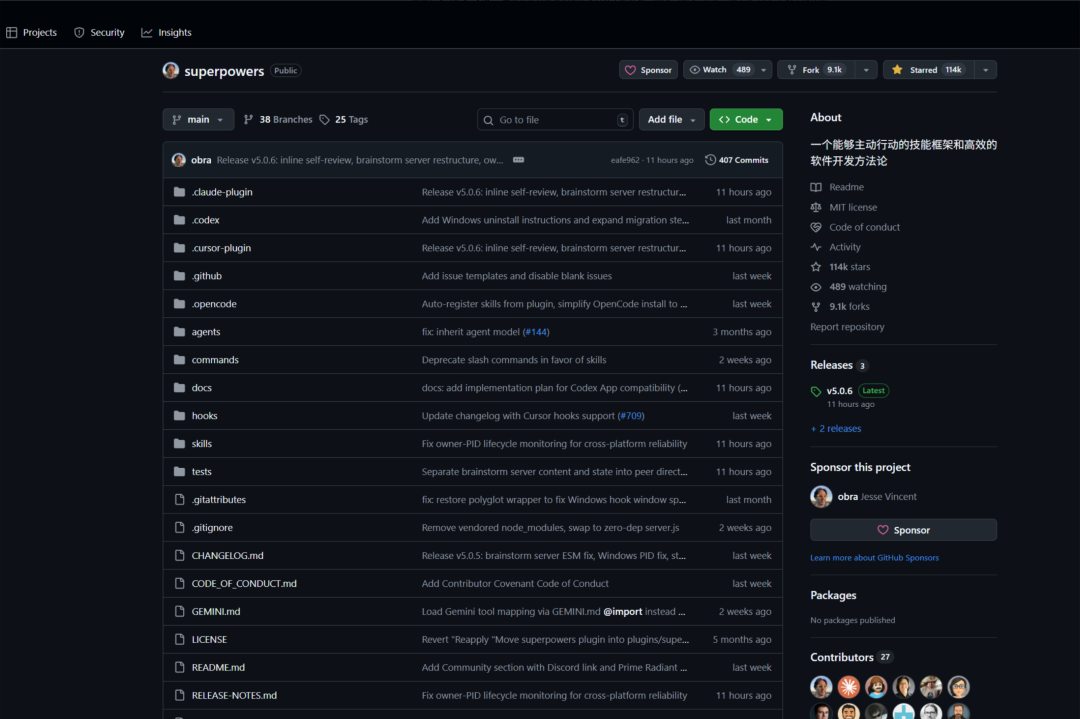The image size is (1080, 719).
Task: Click folder icon next to .codex
Action: 179,220
